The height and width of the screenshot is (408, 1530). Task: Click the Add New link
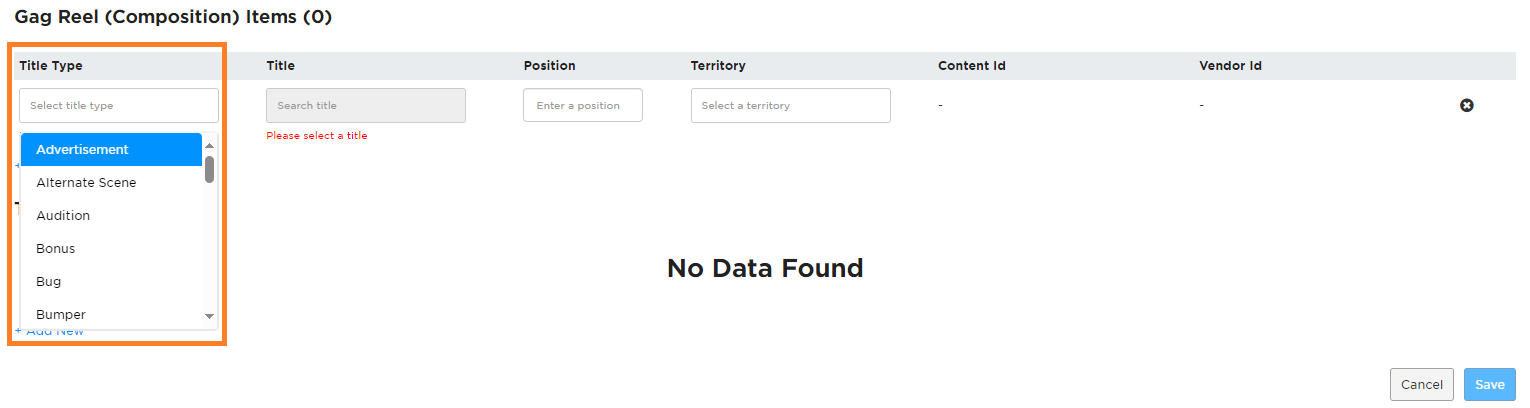49,331
